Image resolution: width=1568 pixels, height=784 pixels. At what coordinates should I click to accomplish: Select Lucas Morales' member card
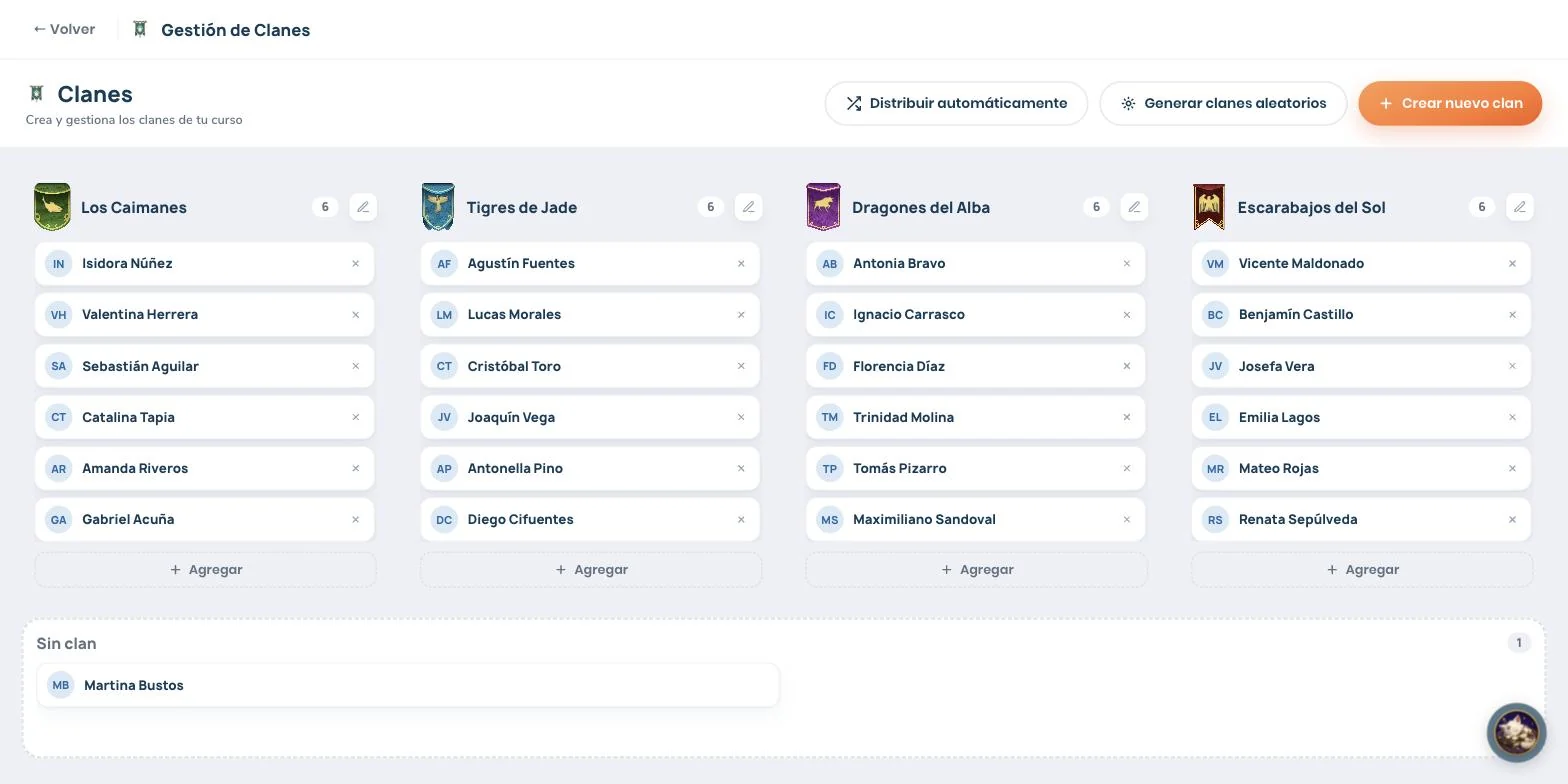pos(590,315)
